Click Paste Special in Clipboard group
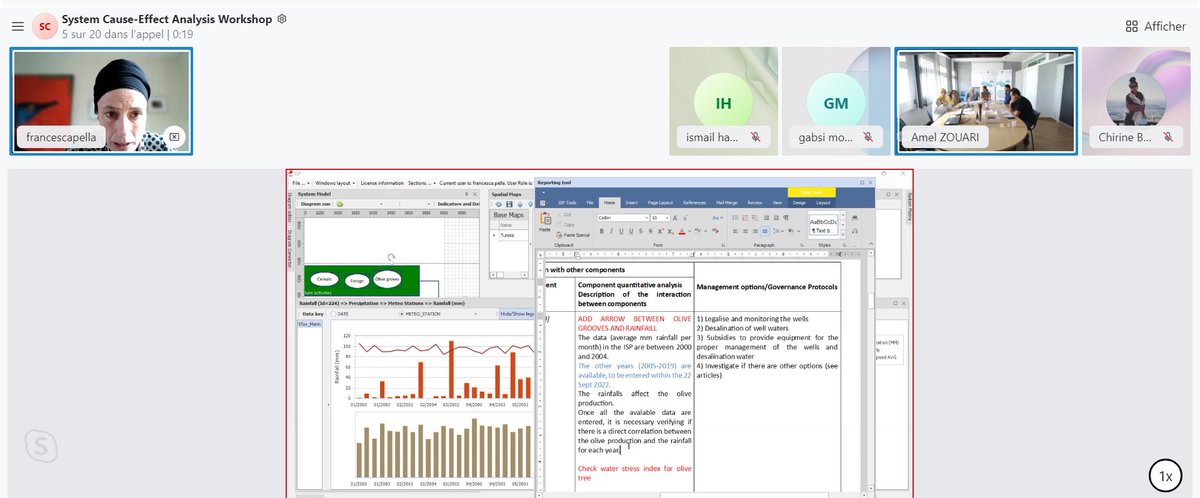 click(573, 235)
